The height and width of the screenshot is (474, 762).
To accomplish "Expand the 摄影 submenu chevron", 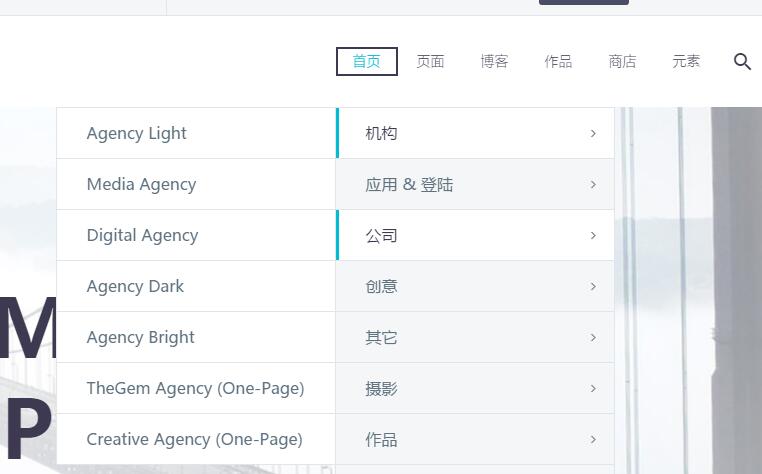I will 593,388.
